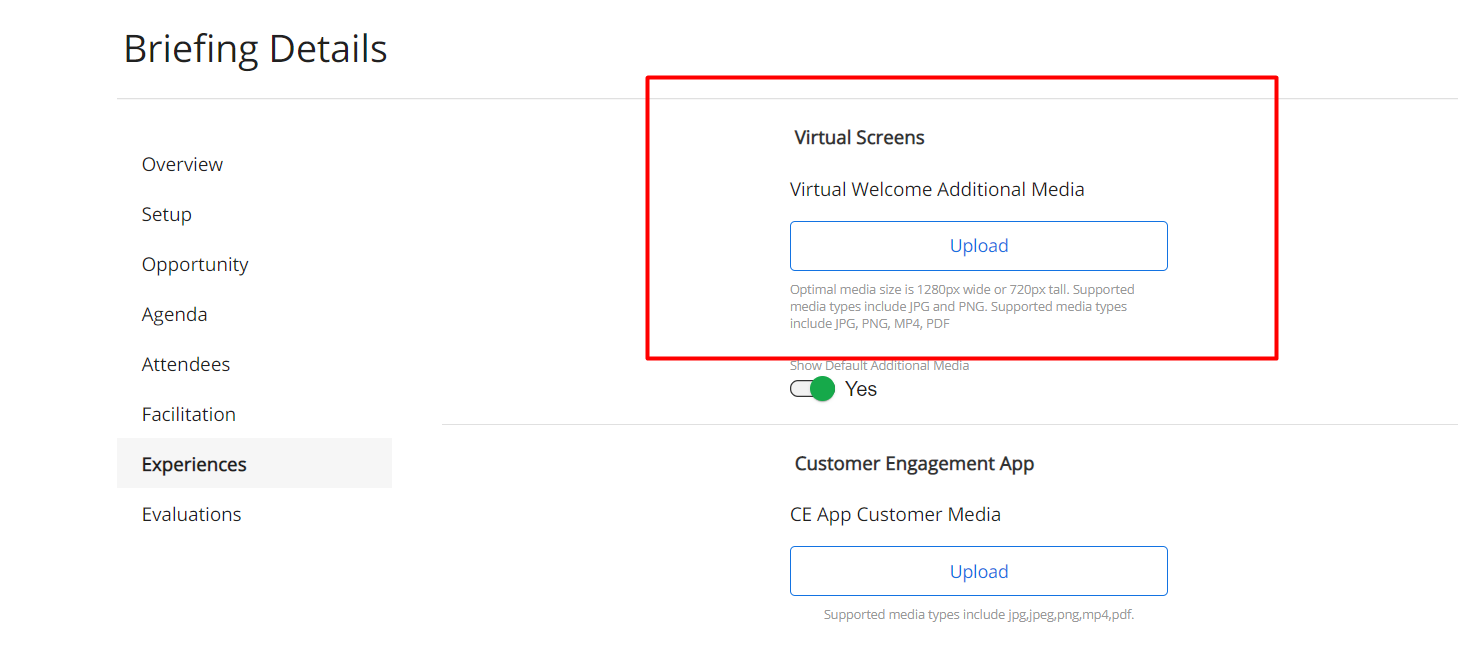Image resolution: width=1458 pixels, height=658 pixels.
Task: Click Upload for Virtual Welcome Additional Media
Action: point(978,246)
